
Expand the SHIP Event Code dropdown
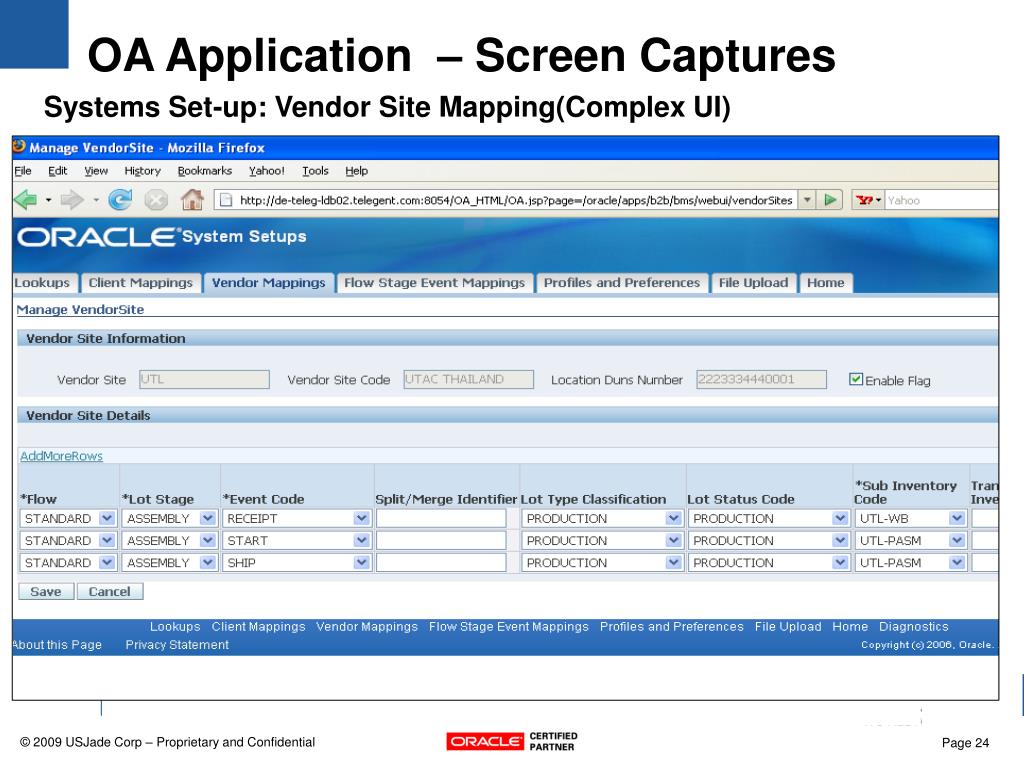point(361,563)
